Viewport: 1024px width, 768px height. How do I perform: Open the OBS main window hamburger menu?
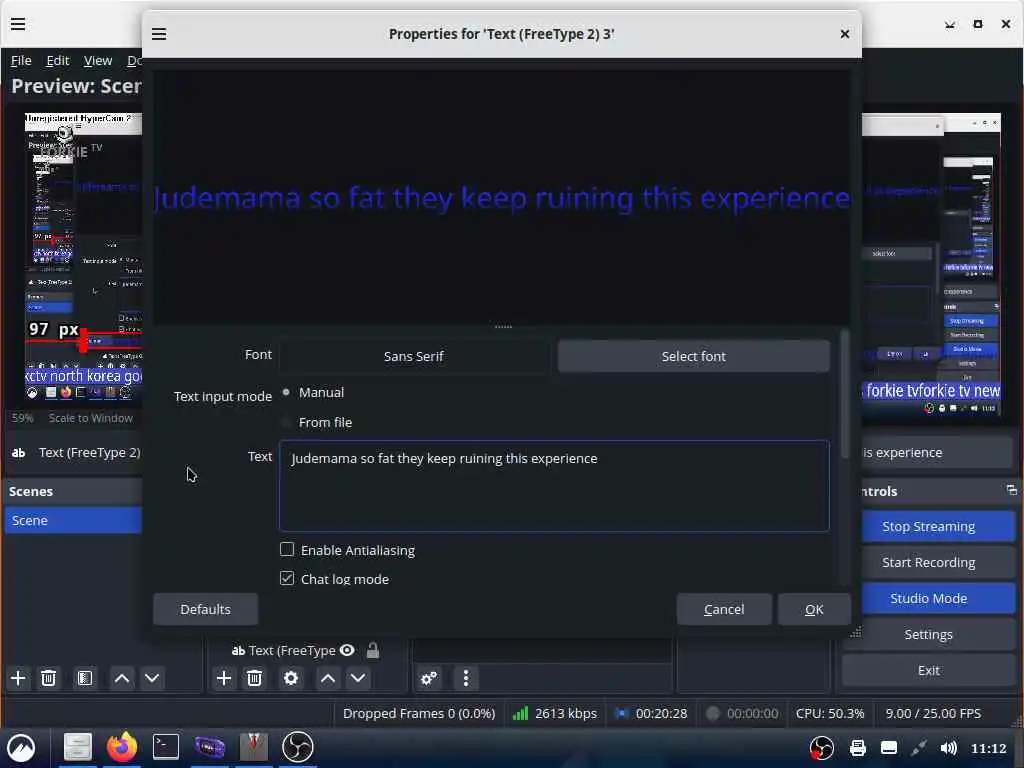pyautogui.click(x=18, y=24)
